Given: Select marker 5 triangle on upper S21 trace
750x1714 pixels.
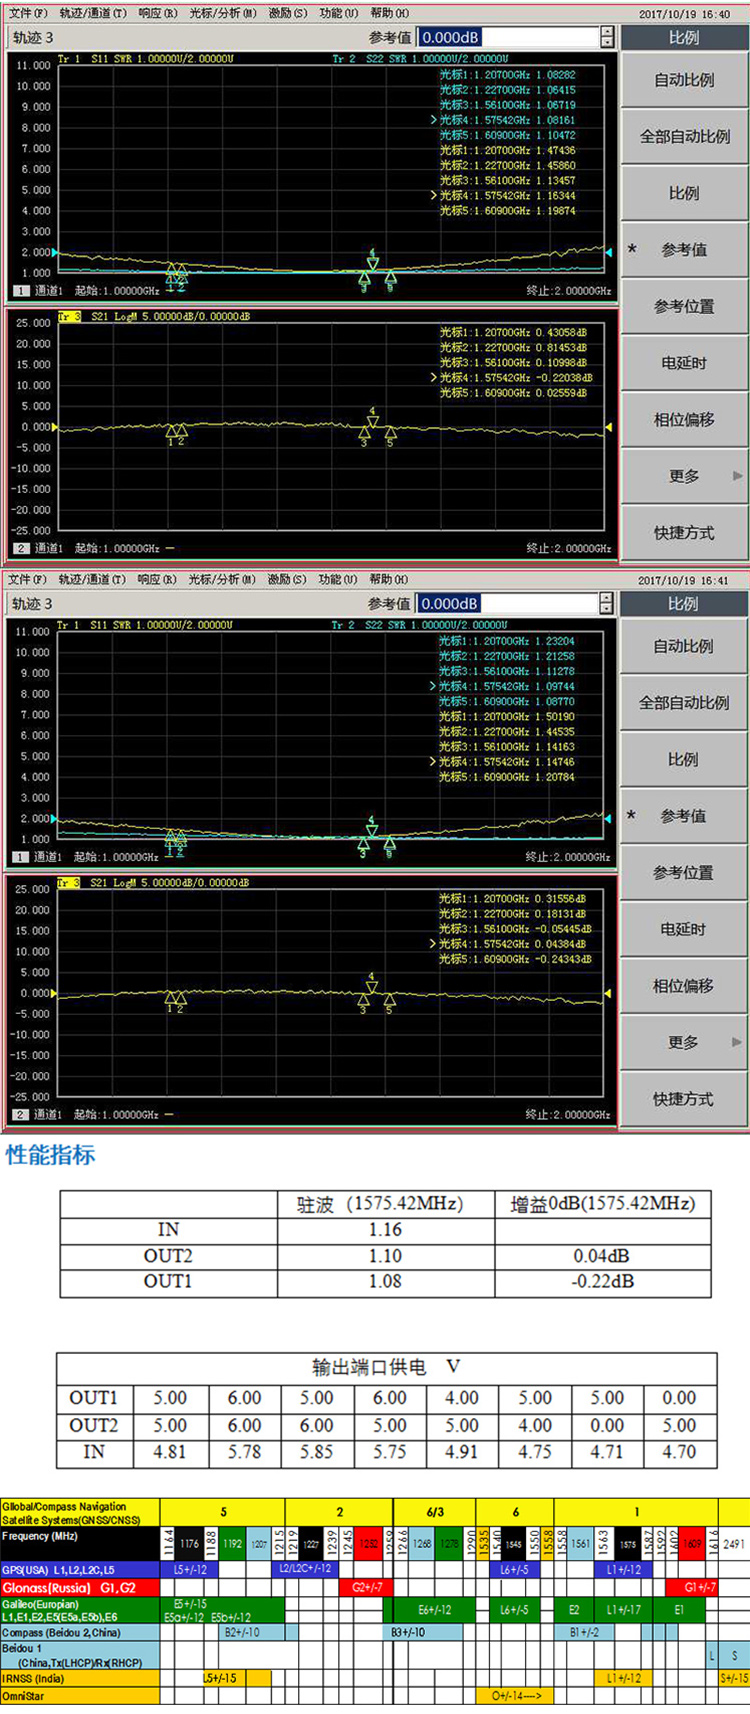Looking at the screenshot, I should pyautogui.click(x=391, y=432).
